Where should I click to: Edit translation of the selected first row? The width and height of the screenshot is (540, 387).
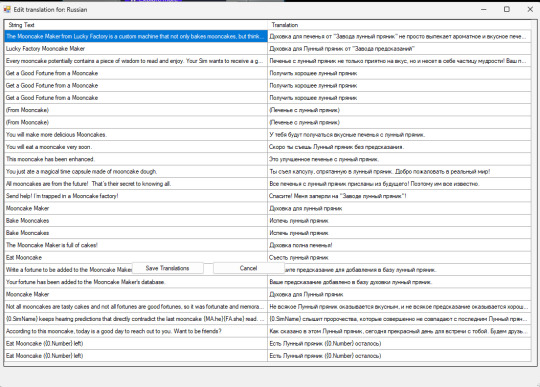(x=399, y=36)
